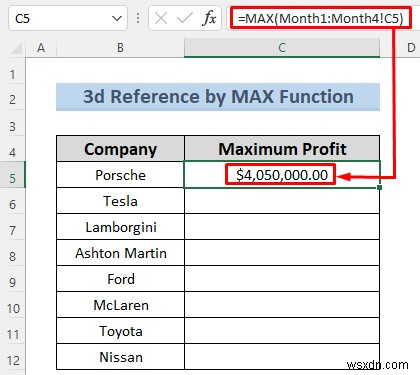Viewport: 420px width, 375px height.
Task: Select the $4,050,000.00 cell
Action: 282,175
